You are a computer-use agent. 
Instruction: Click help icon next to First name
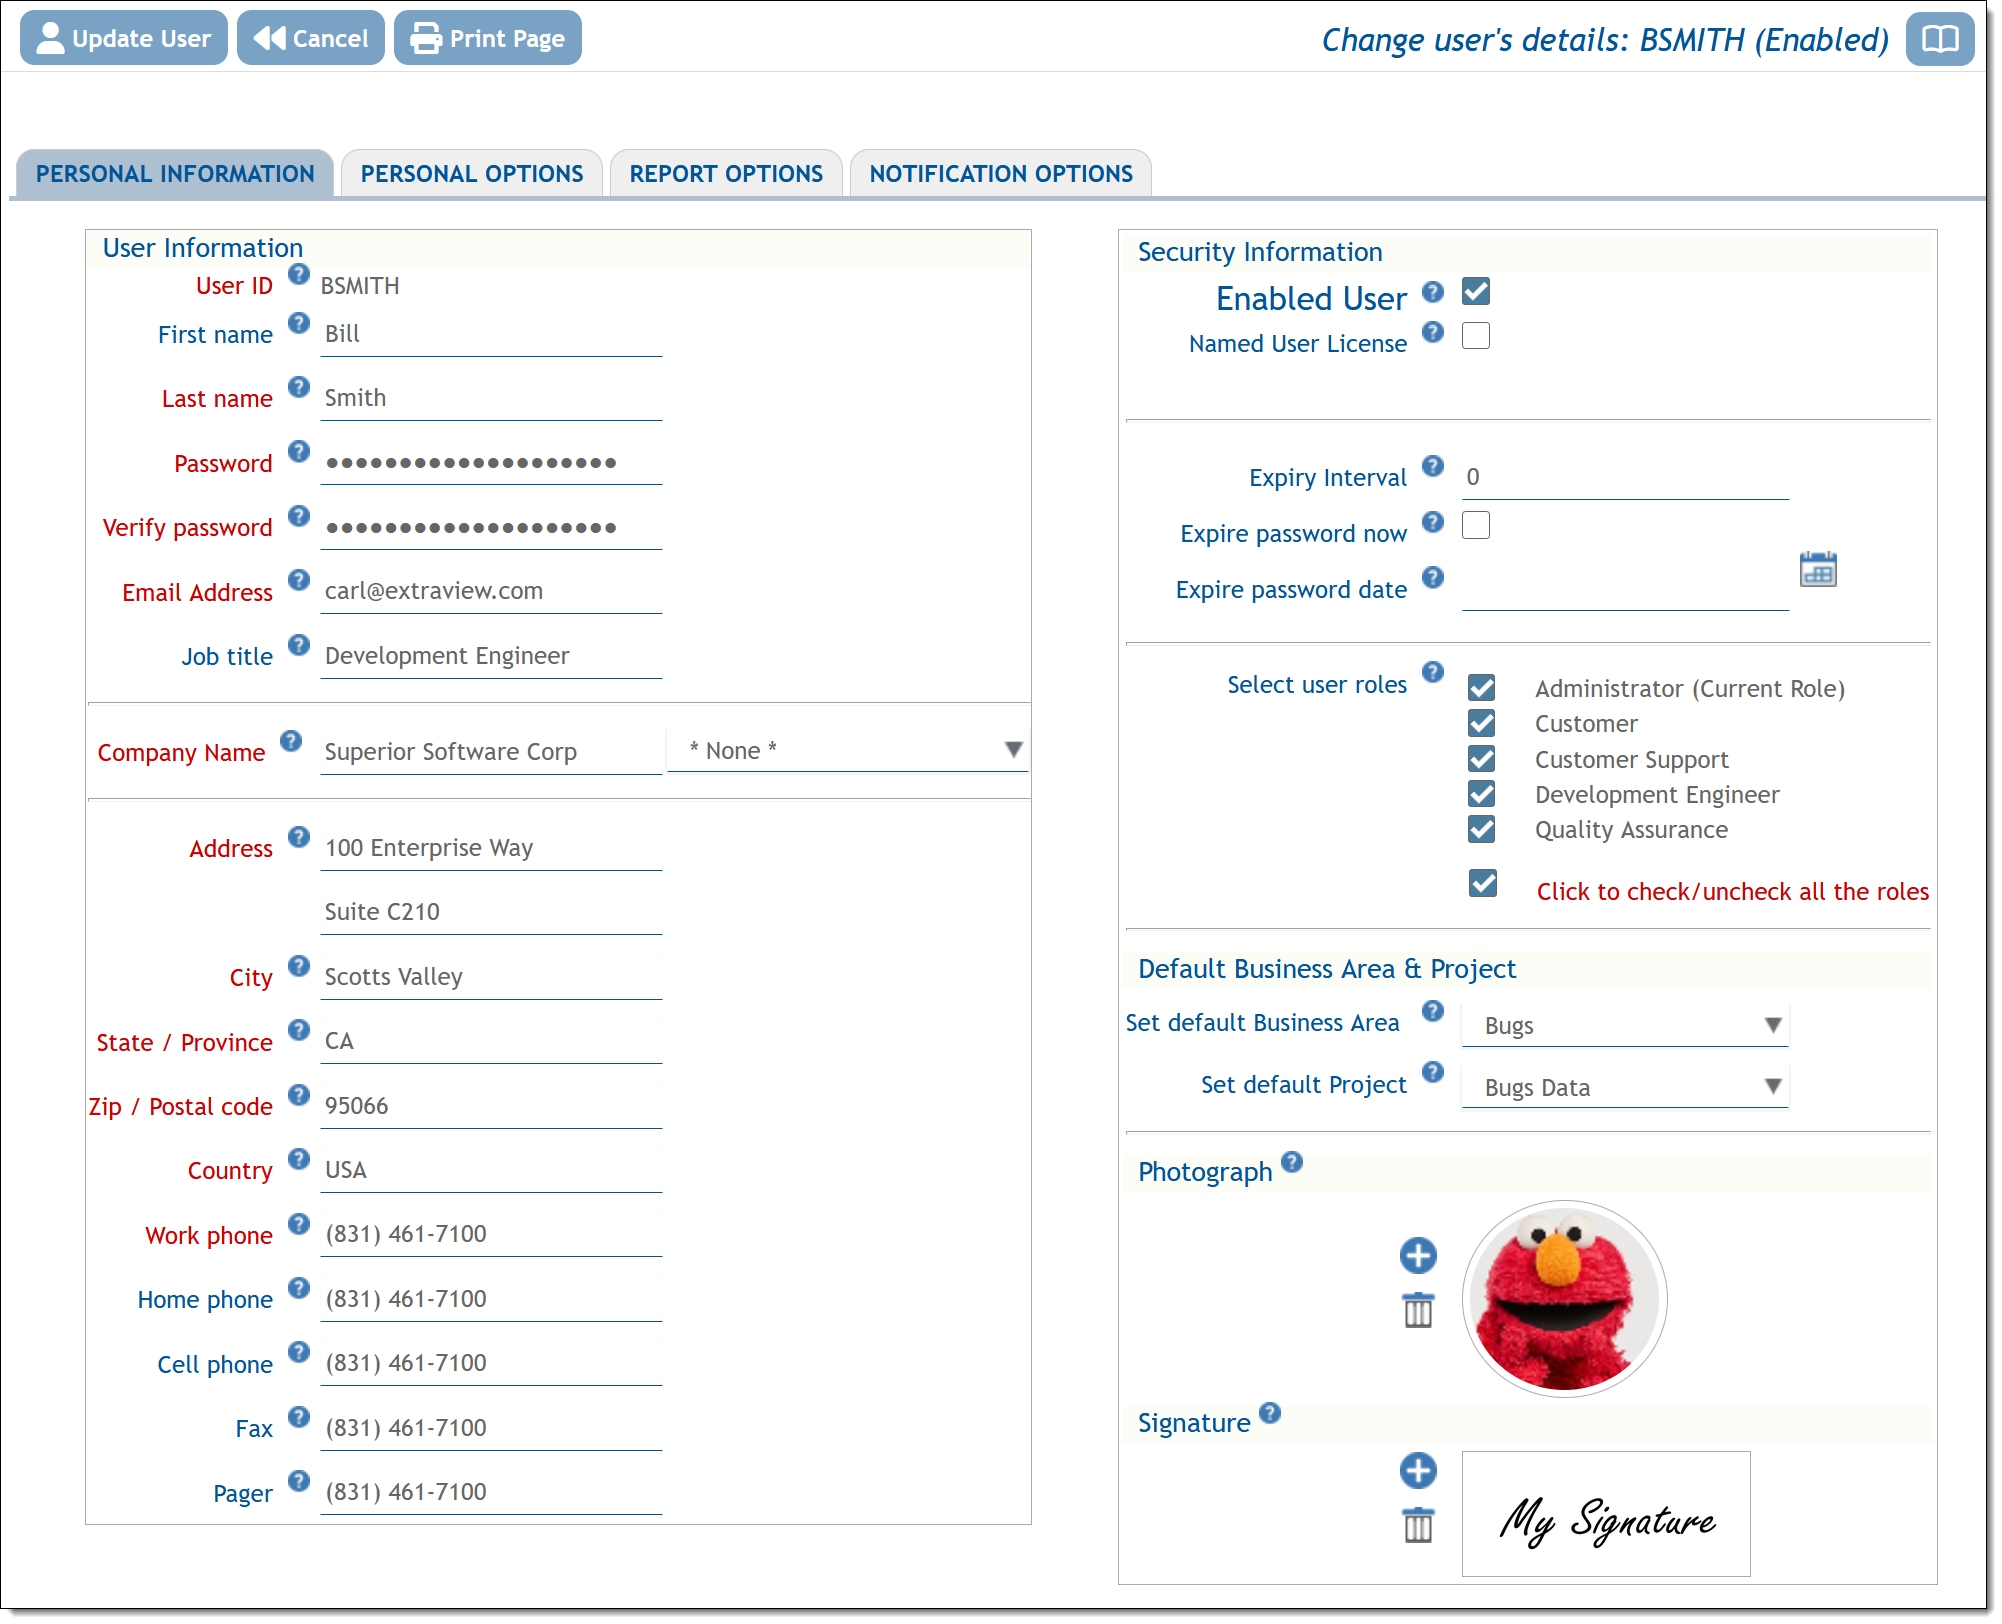[x=298, y=323]
